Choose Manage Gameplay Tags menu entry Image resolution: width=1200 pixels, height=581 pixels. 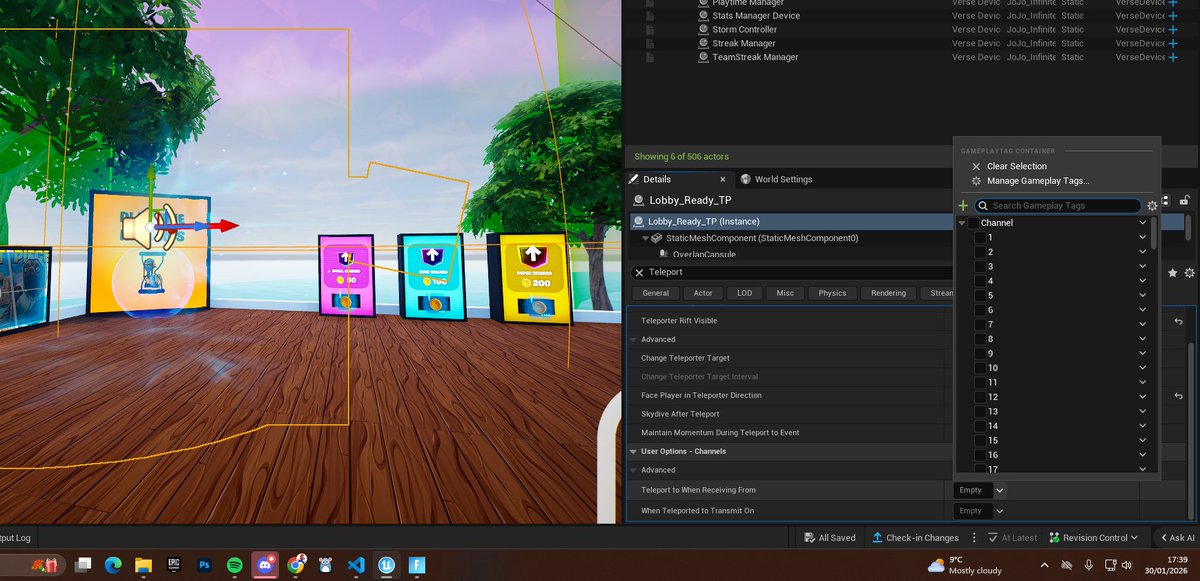pos(1038,181)
